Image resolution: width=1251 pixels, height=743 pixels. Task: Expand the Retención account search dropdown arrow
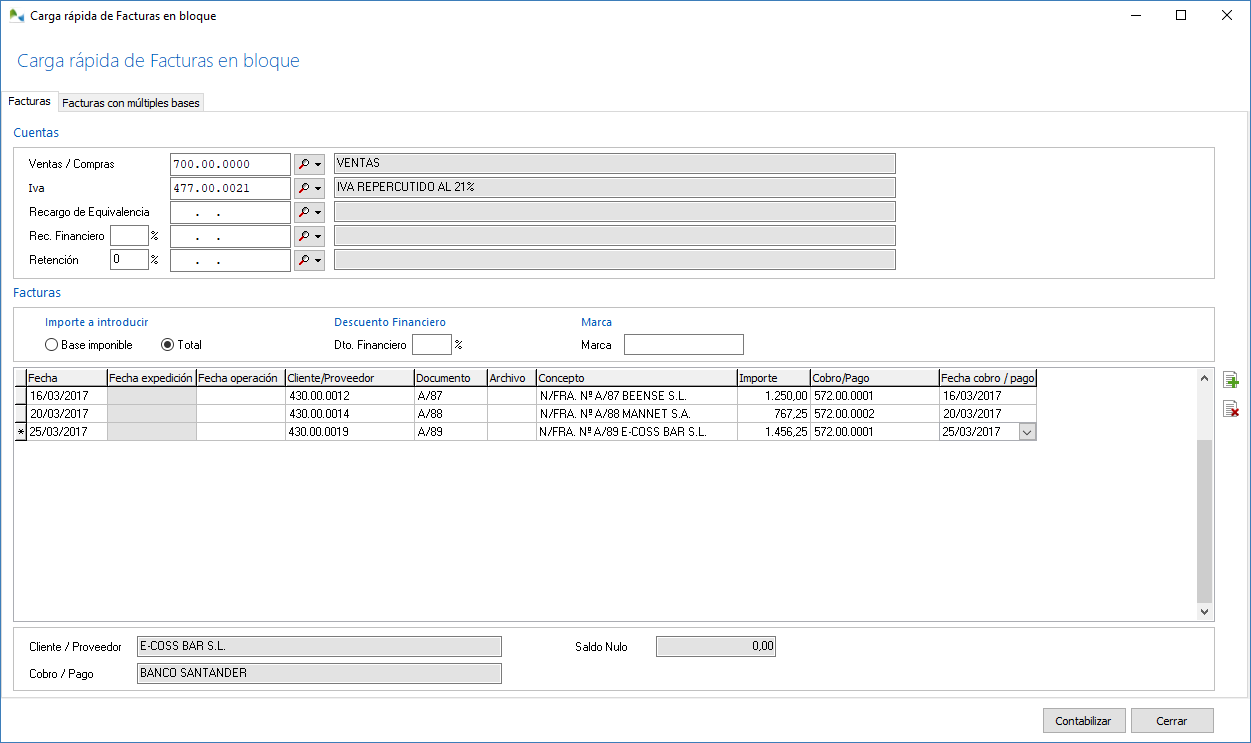click(319, 260)
